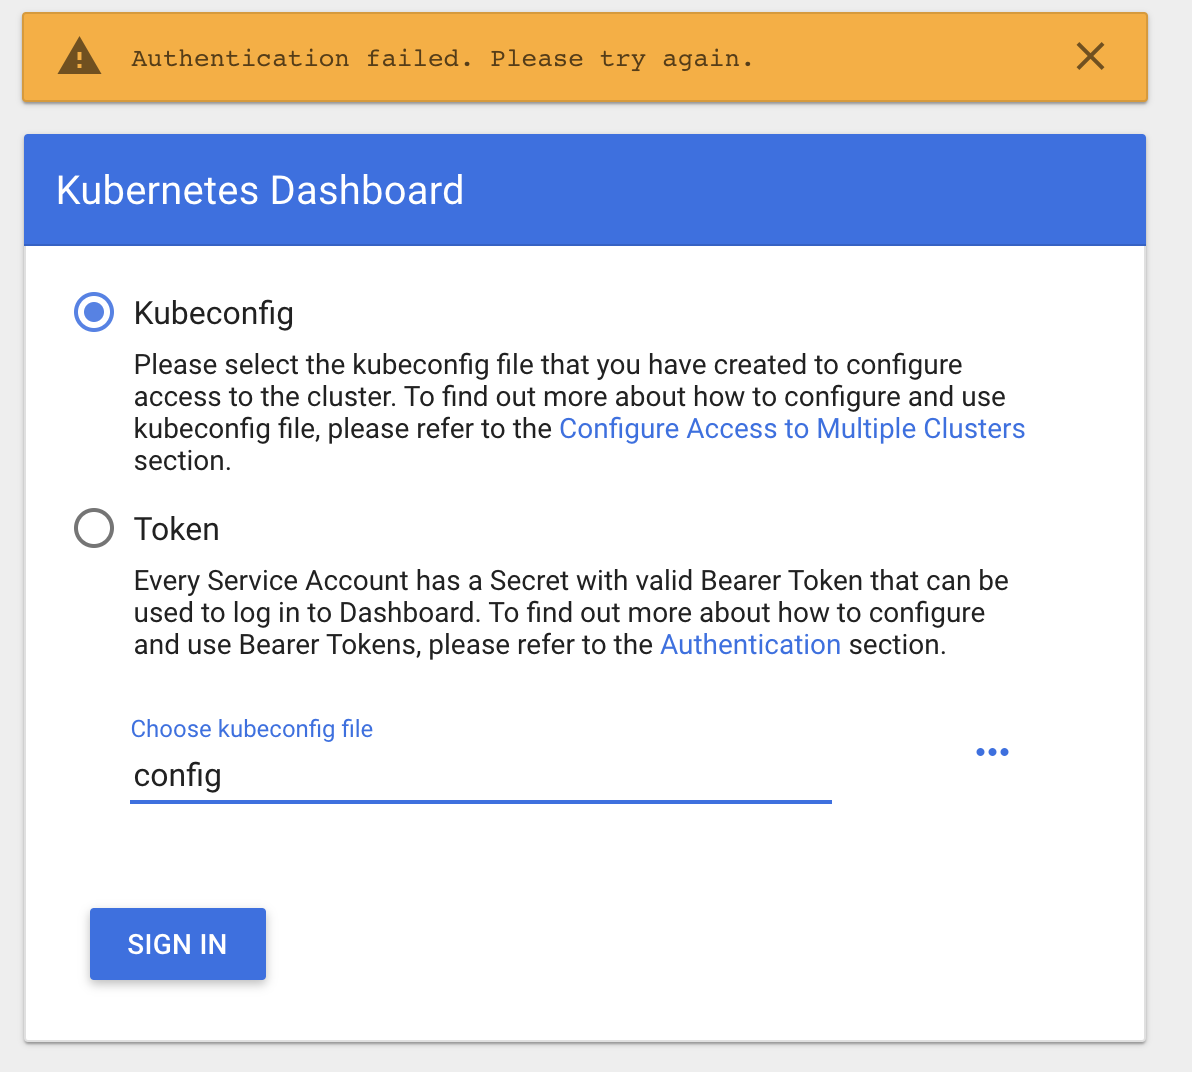Screen dimensions: 1192x1072
Task: Click the Token label text
Action: point(176,529)
